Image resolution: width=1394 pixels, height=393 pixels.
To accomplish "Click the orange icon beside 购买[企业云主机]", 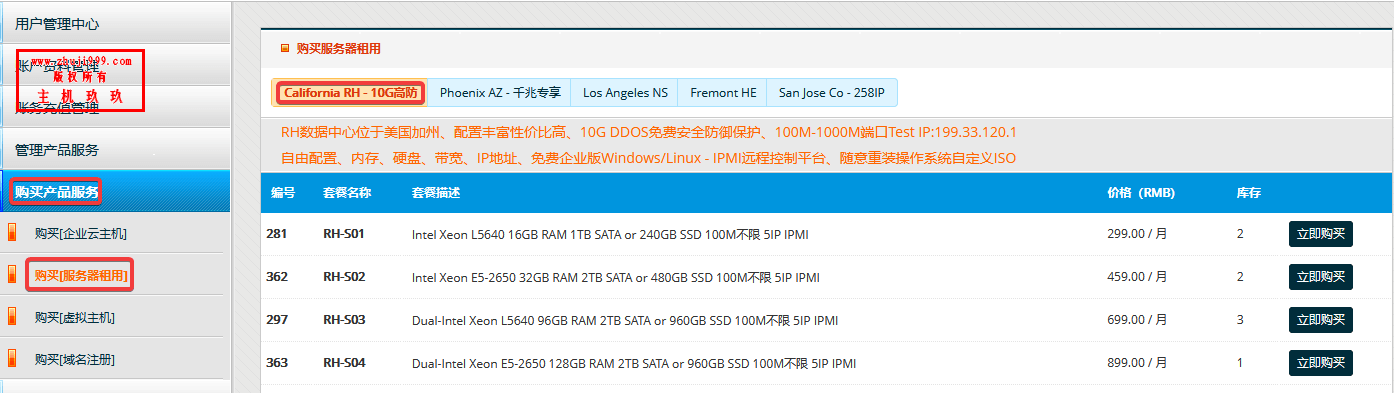I will 13,233.
